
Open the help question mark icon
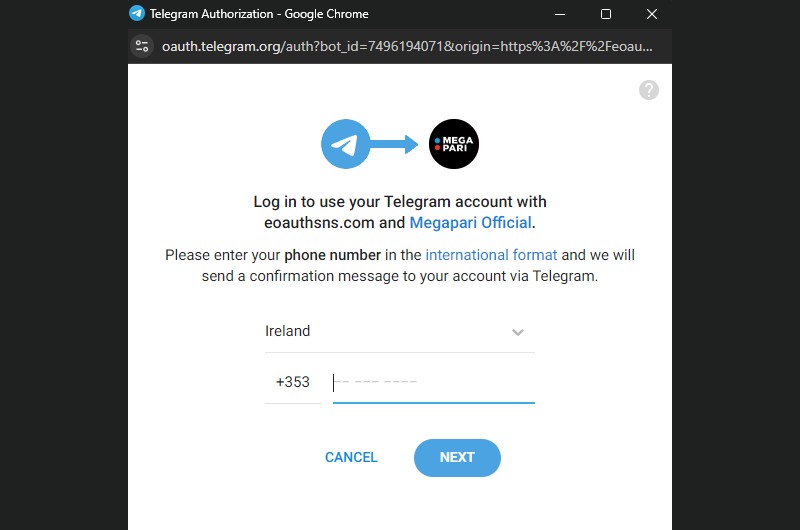pos(648,90)
